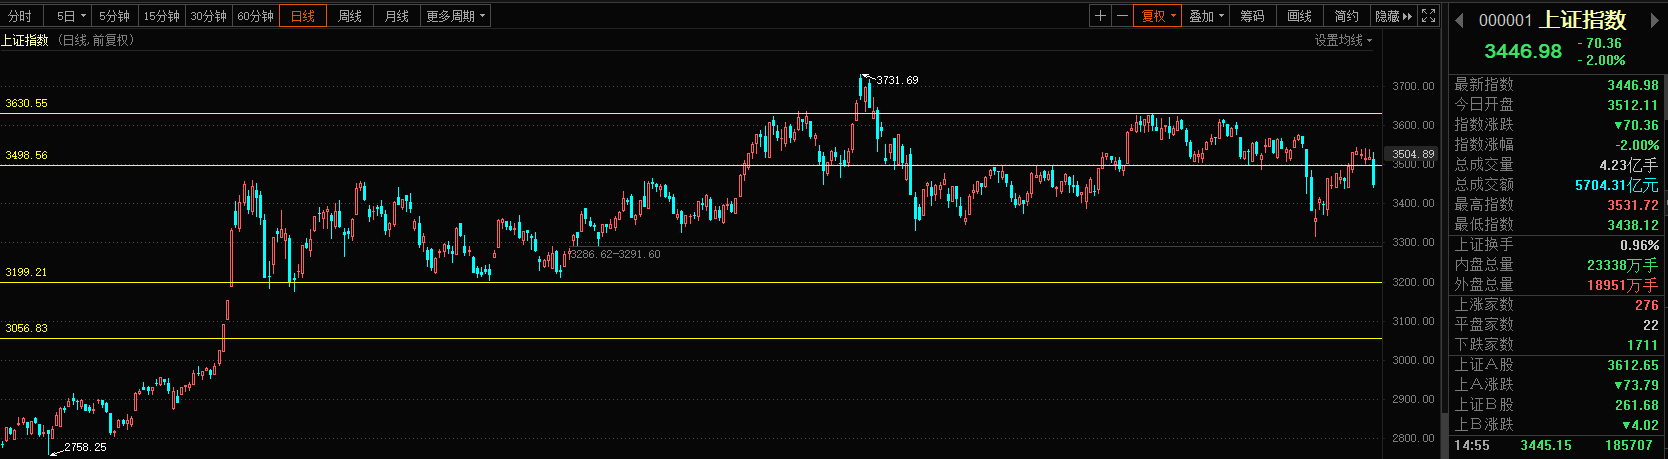The image size is (1668, 459).
Task: Click the 3000.00 price axis label
Action: click(x=1413, y=360)
